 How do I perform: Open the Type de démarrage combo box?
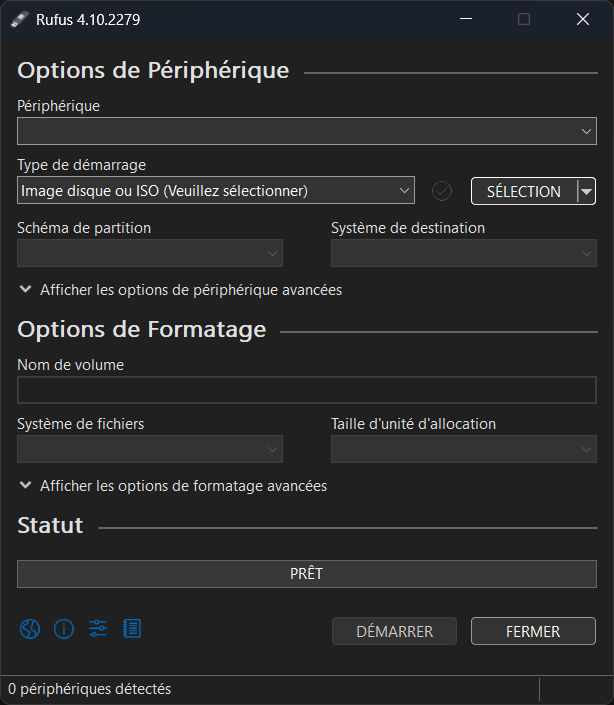pyautogui.click(x=216, y=191)
